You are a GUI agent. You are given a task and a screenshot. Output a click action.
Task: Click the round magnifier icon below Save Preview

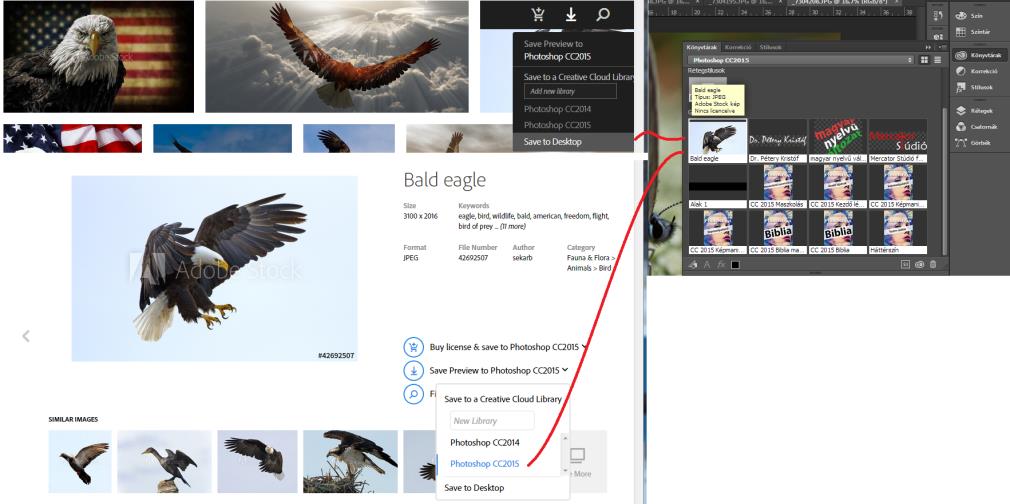414,394
